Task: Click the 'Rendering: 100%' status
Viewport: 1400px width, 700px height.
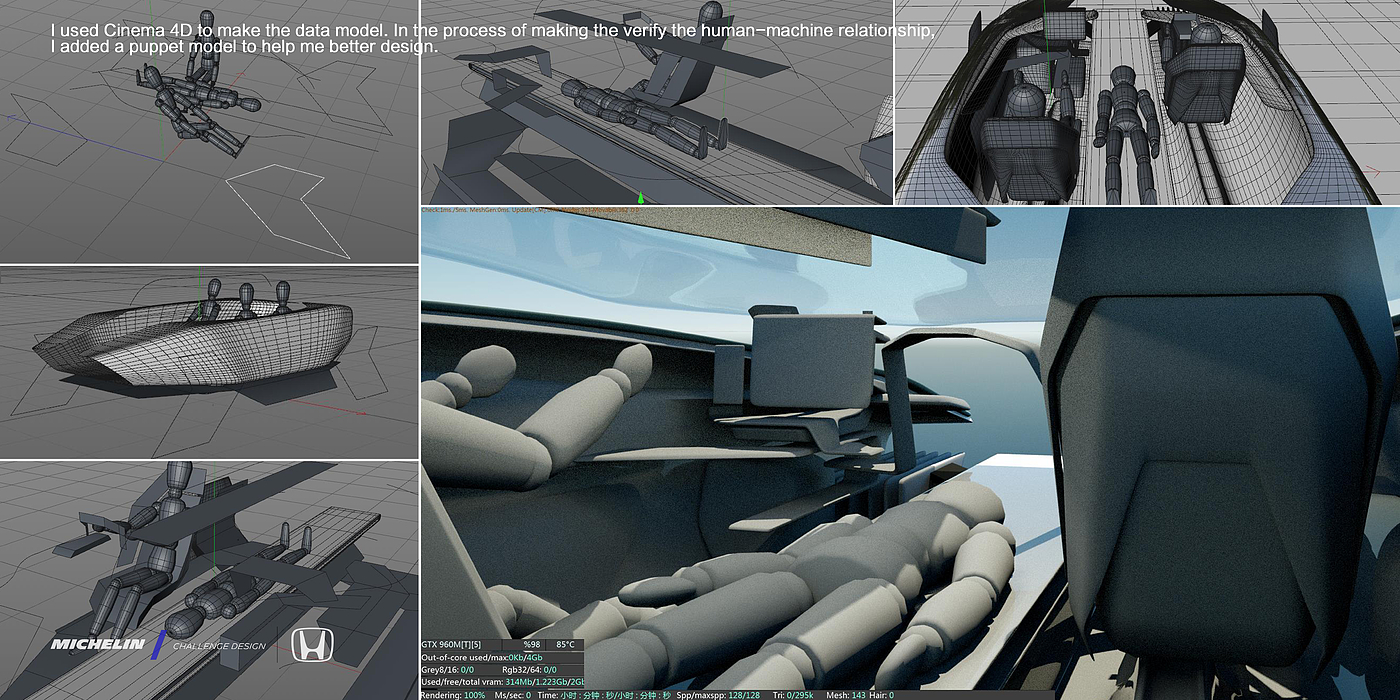Action: (x=453, y=694)
